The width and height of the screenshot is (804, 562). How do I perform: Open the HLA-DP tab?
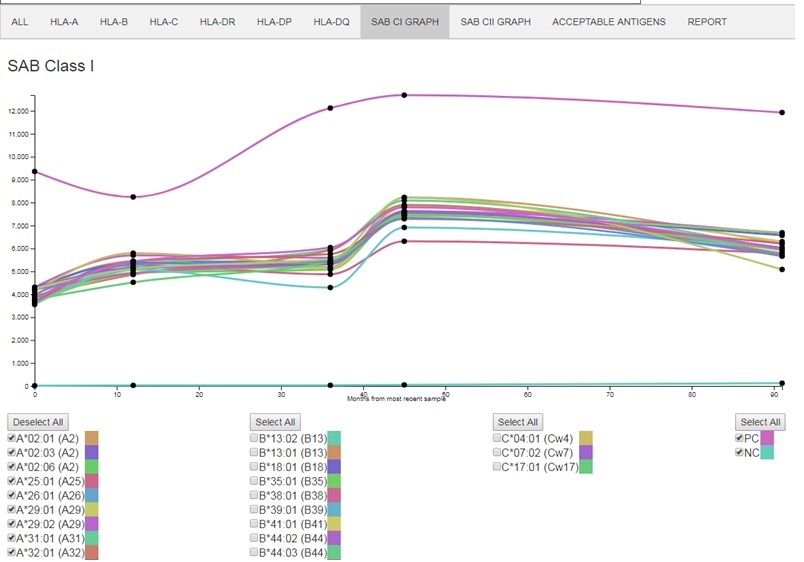pyautogui.click(x=274, y=22)
